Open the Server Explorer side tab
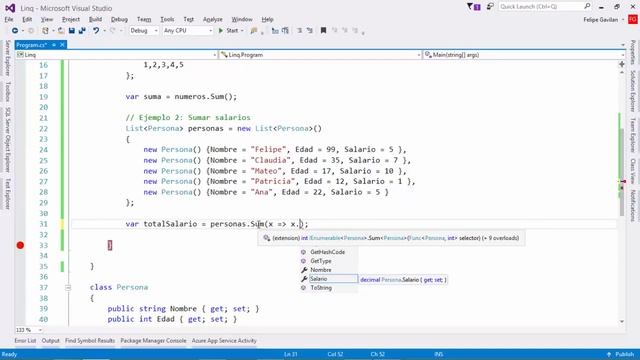The image size is (640, 360). pyautogui.click(x=7, y=58)
